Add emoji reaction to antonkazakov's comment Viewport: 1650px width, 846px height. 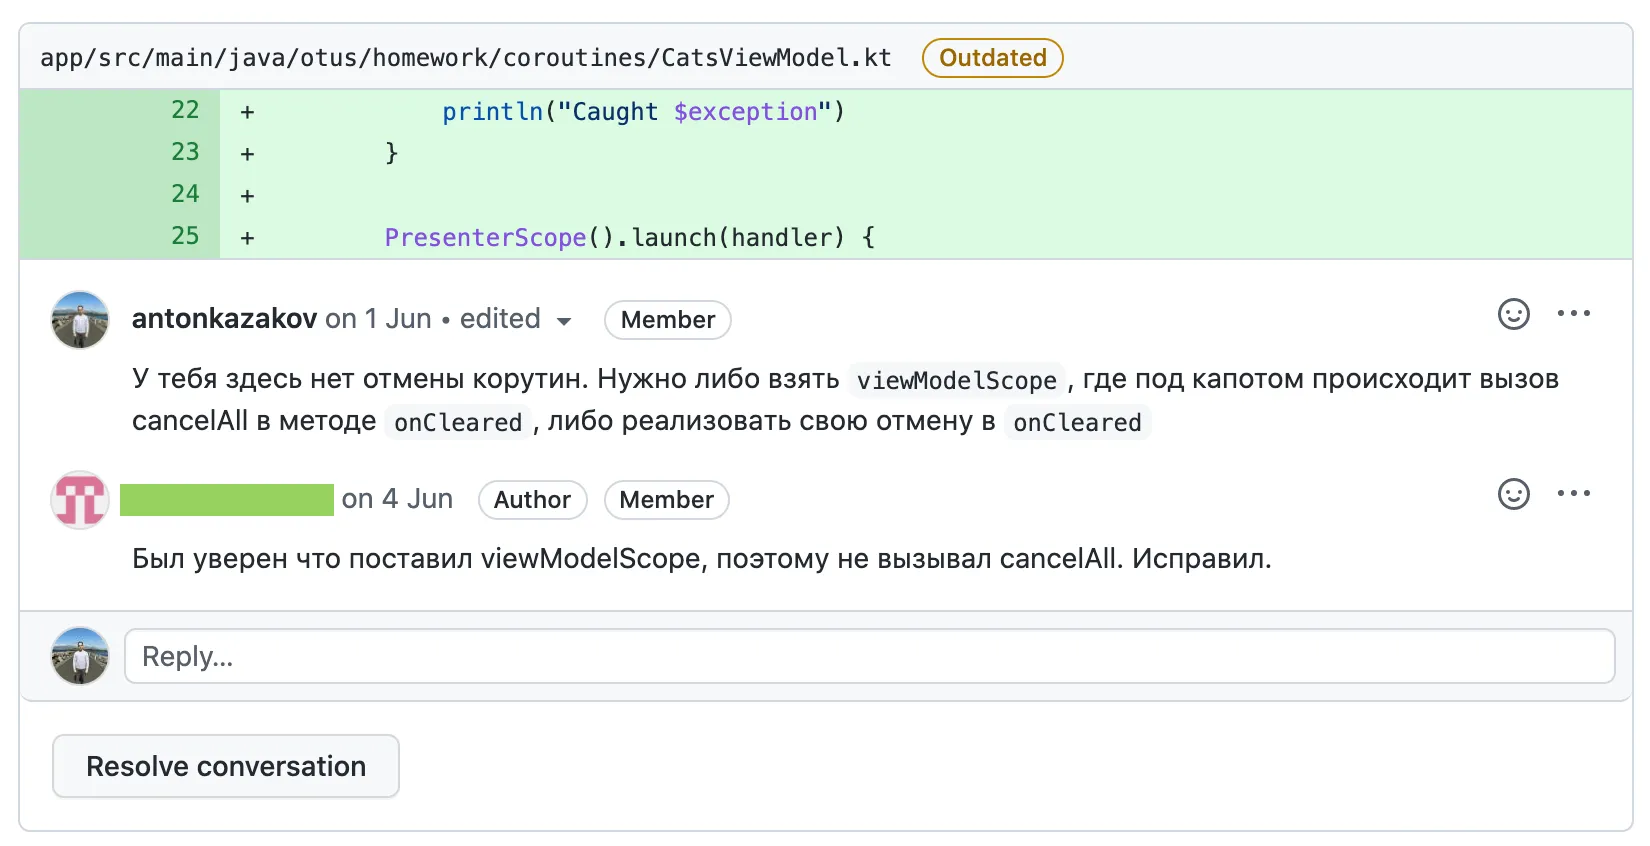[x=1513, y=314]
